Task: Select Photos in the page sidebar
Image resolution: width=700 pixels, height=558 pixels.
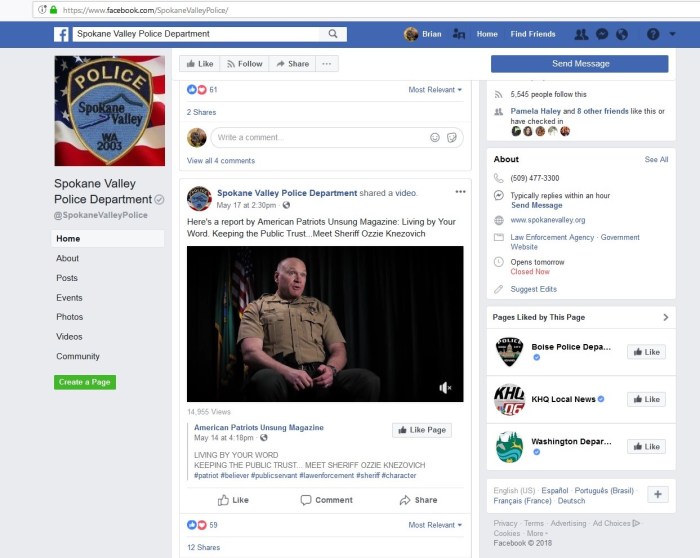Action: (x=70, y=317)
